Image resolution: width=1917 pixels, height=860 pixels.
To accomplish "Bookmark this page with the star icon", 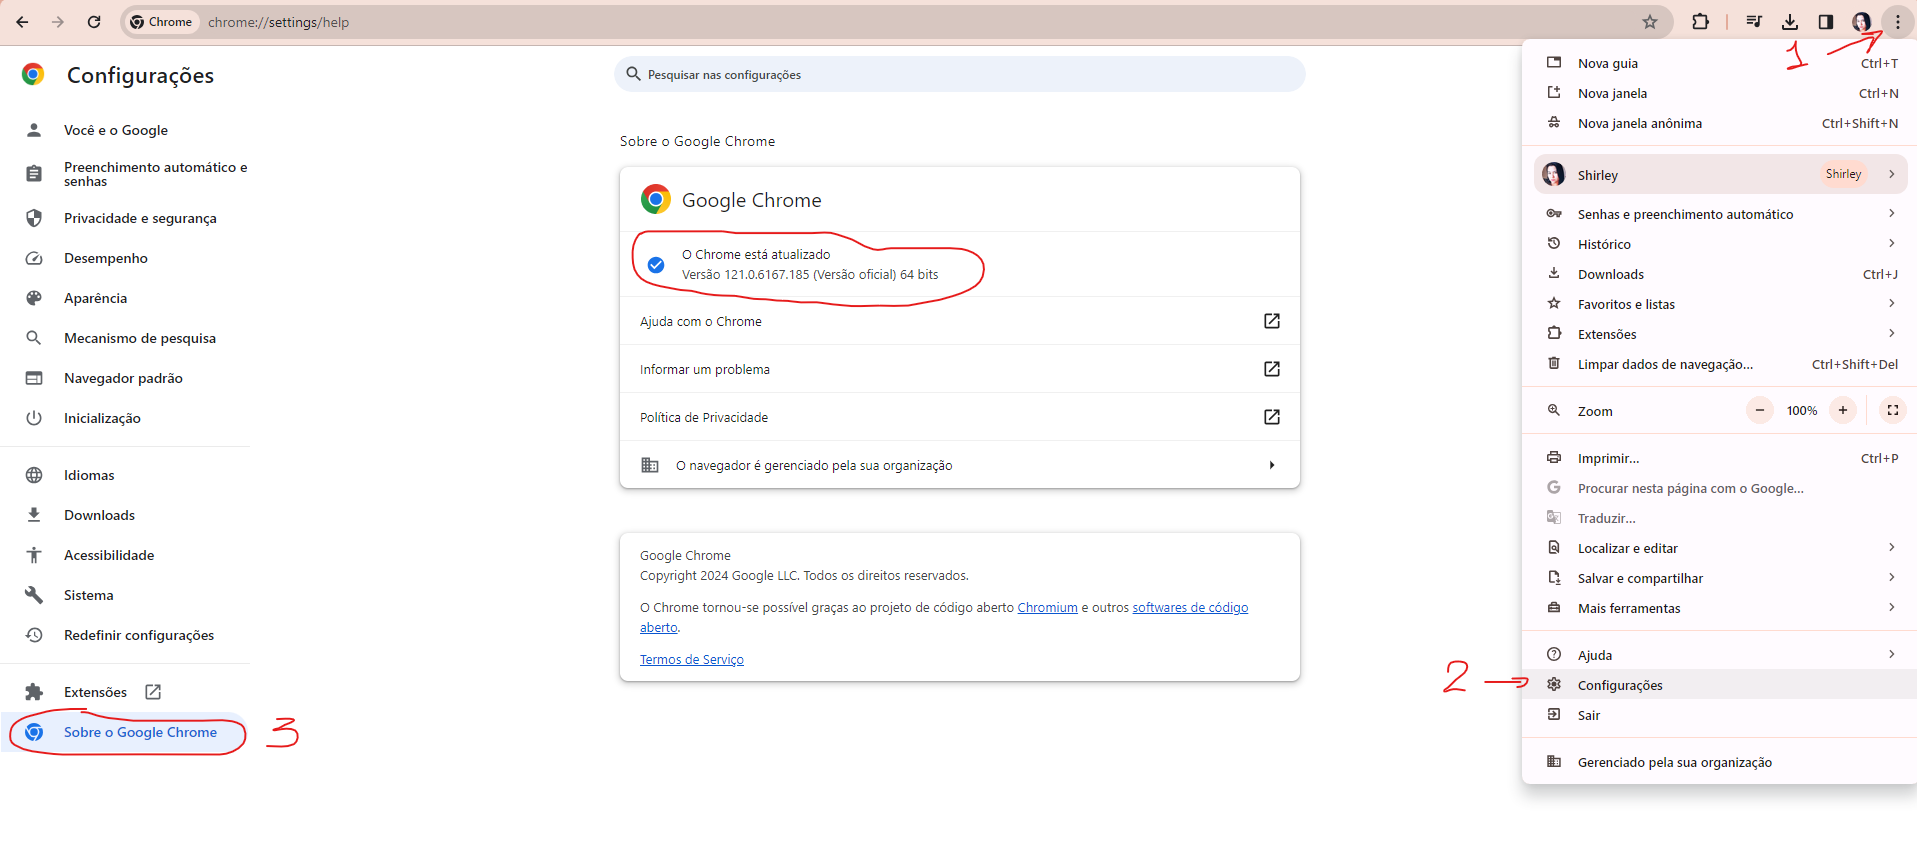I will pyautogui.click(x=1650, y=22).
